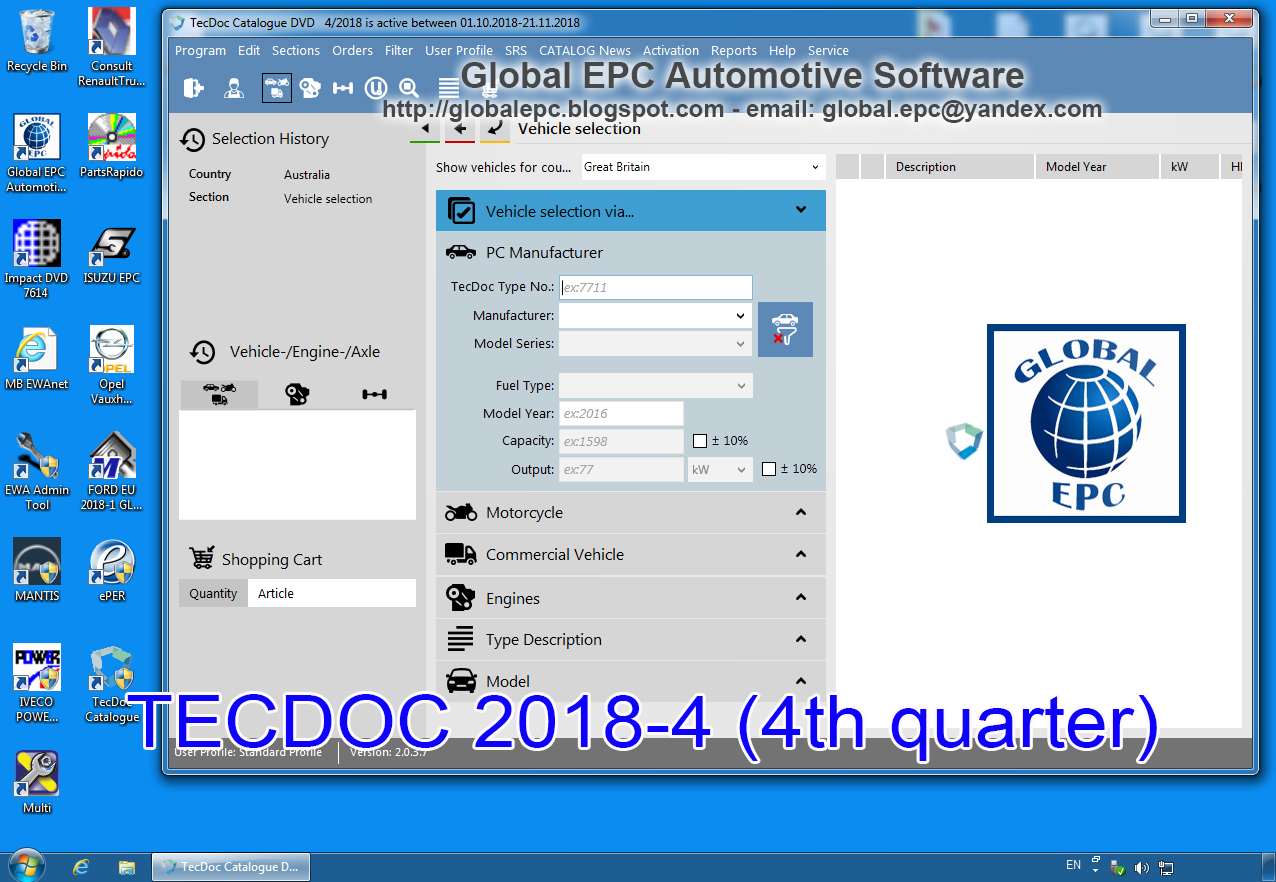Open the Manufacturer dropdown

pyautogui.click(x=655, y=316)
